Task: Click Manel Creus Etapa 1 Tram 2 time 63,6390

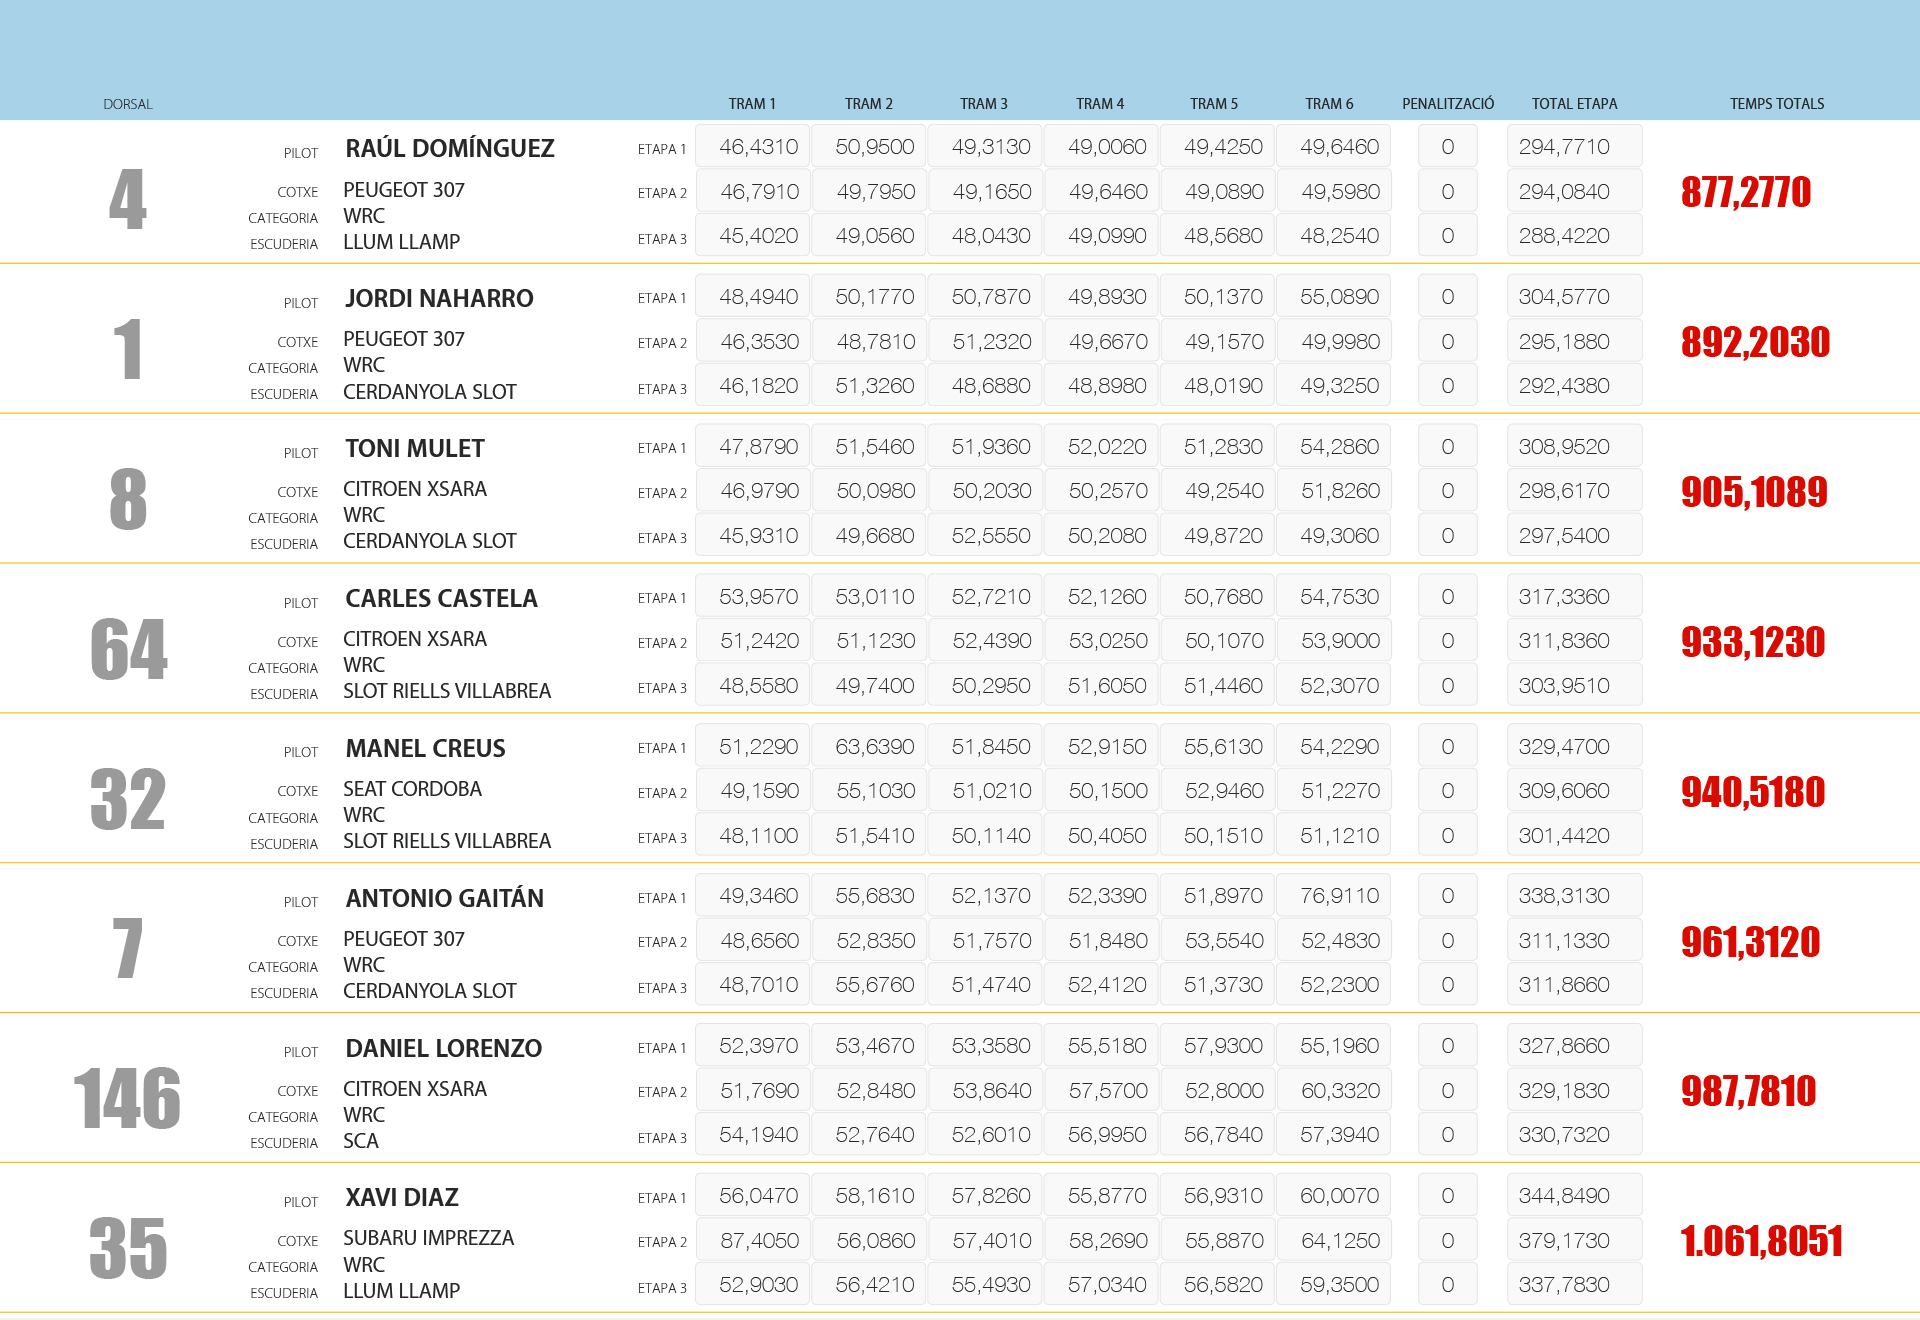Action: pos(875,747)
